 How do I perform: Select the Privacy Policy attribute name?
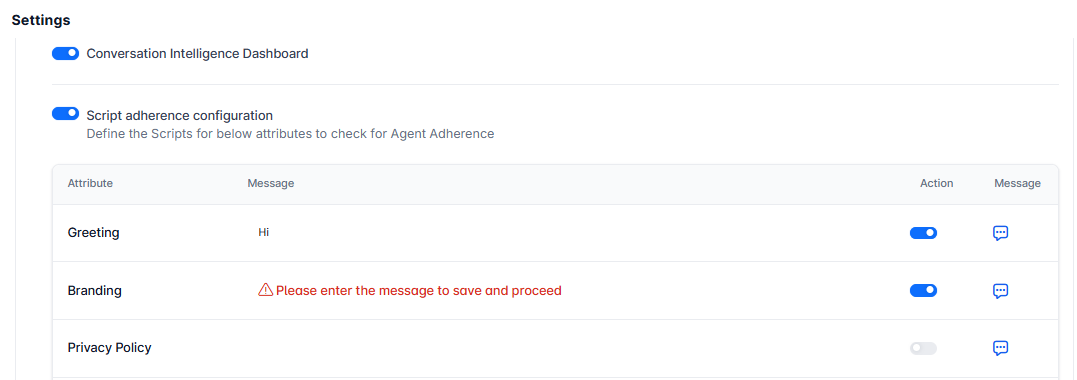pos(109,348)
